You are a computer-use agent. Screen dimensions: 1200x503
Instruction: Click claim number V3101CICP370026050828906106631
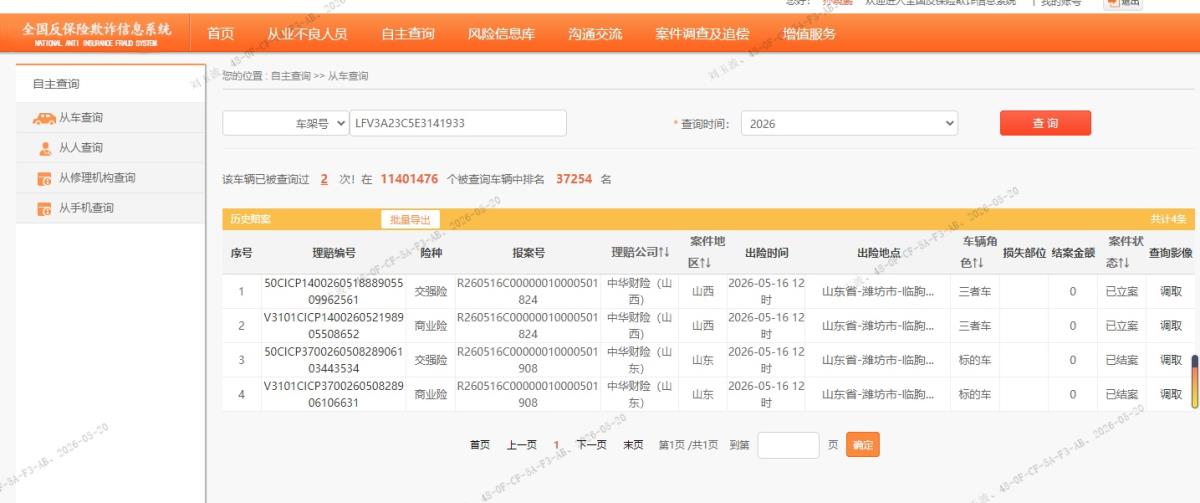coord(334,393)
